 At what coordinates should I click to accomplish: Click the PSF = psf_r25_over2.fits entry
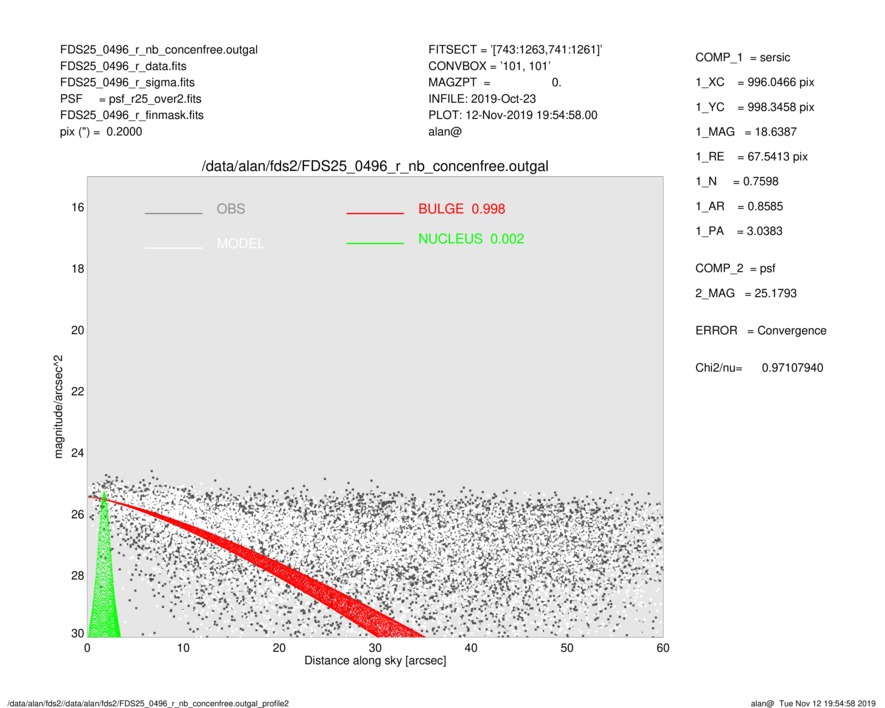130,99
